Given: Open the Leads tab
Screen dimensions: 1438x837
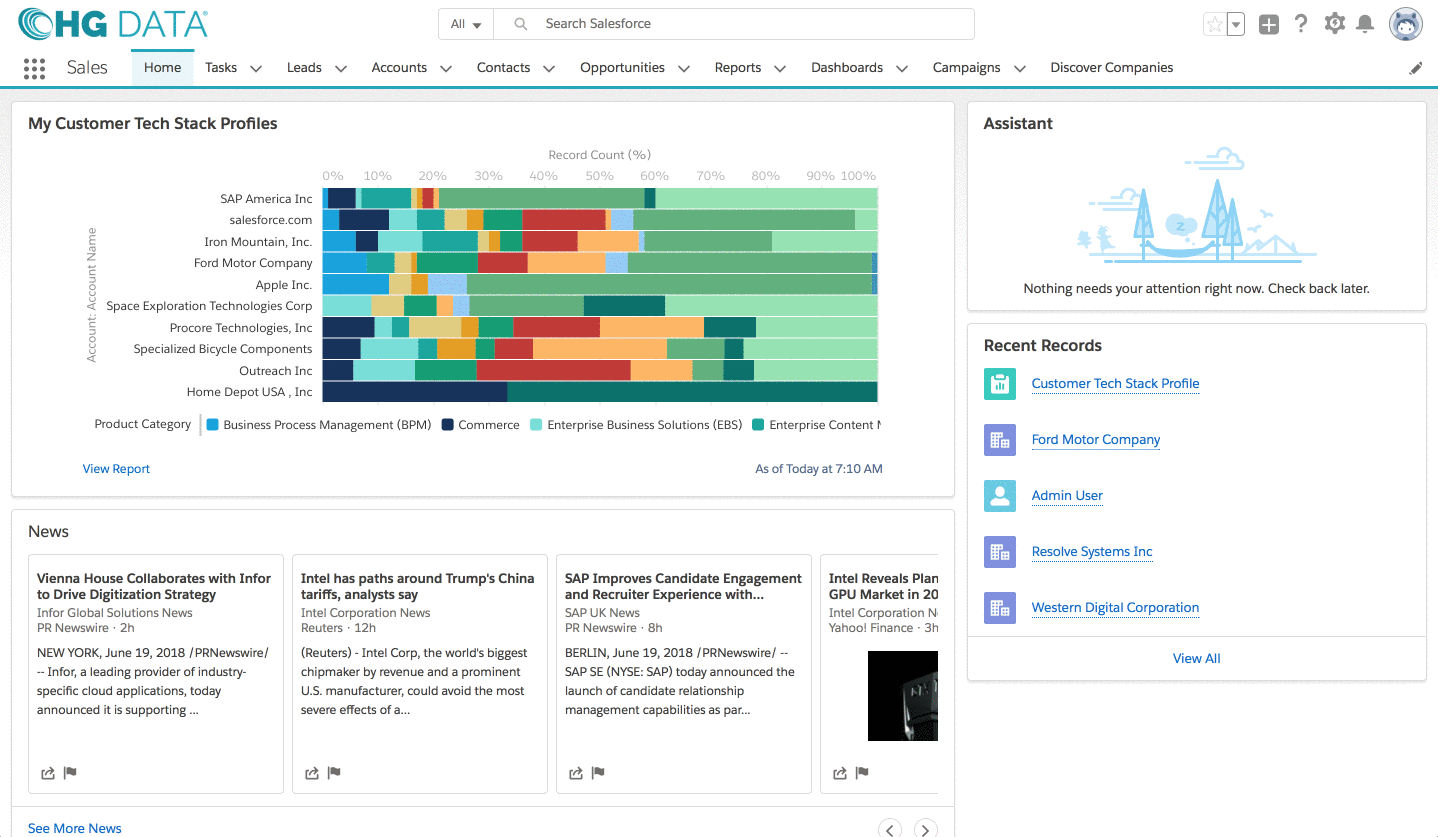Looking at the screenshot, I should [x=304, y=68].
